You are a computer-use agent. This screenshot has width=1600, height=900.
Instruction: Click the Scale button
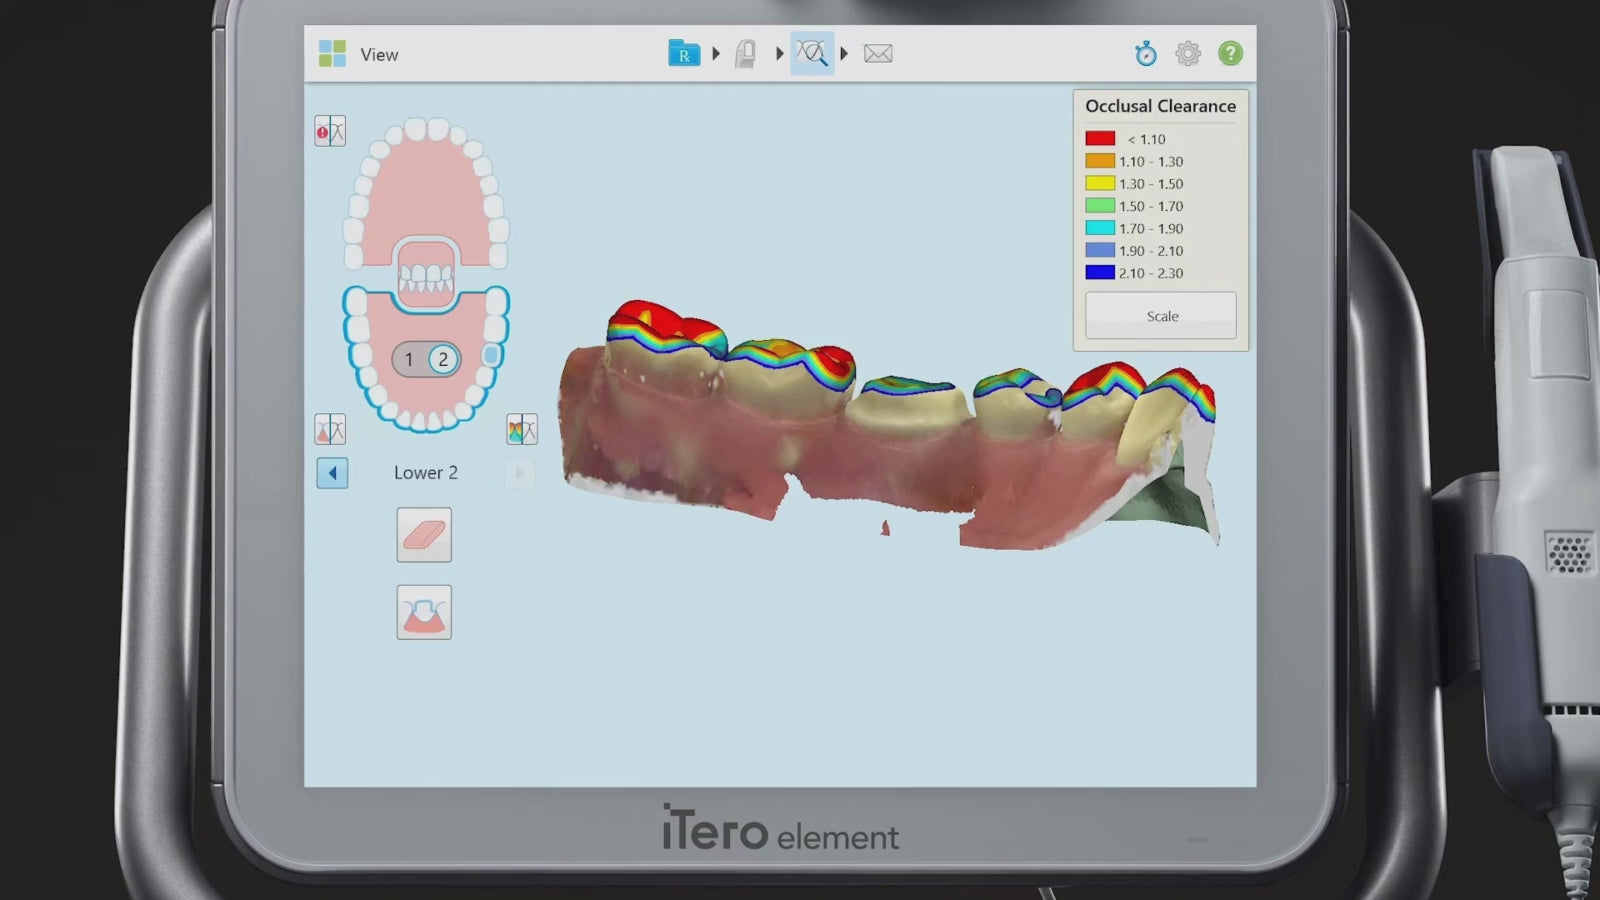pos(1161,316)
